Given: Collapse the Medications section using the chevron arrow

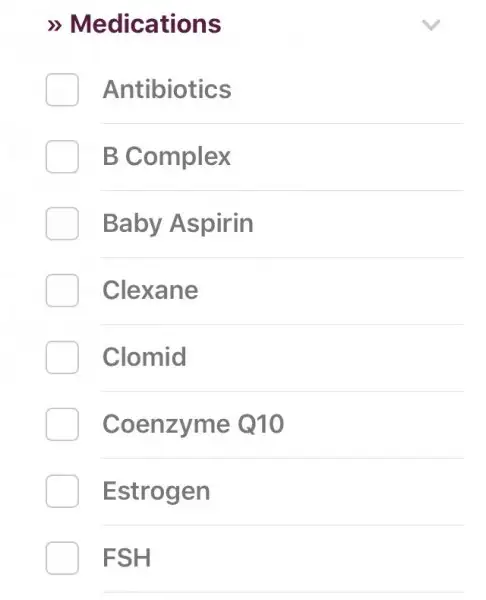Looking at the screenshot, I should point(431,25).
